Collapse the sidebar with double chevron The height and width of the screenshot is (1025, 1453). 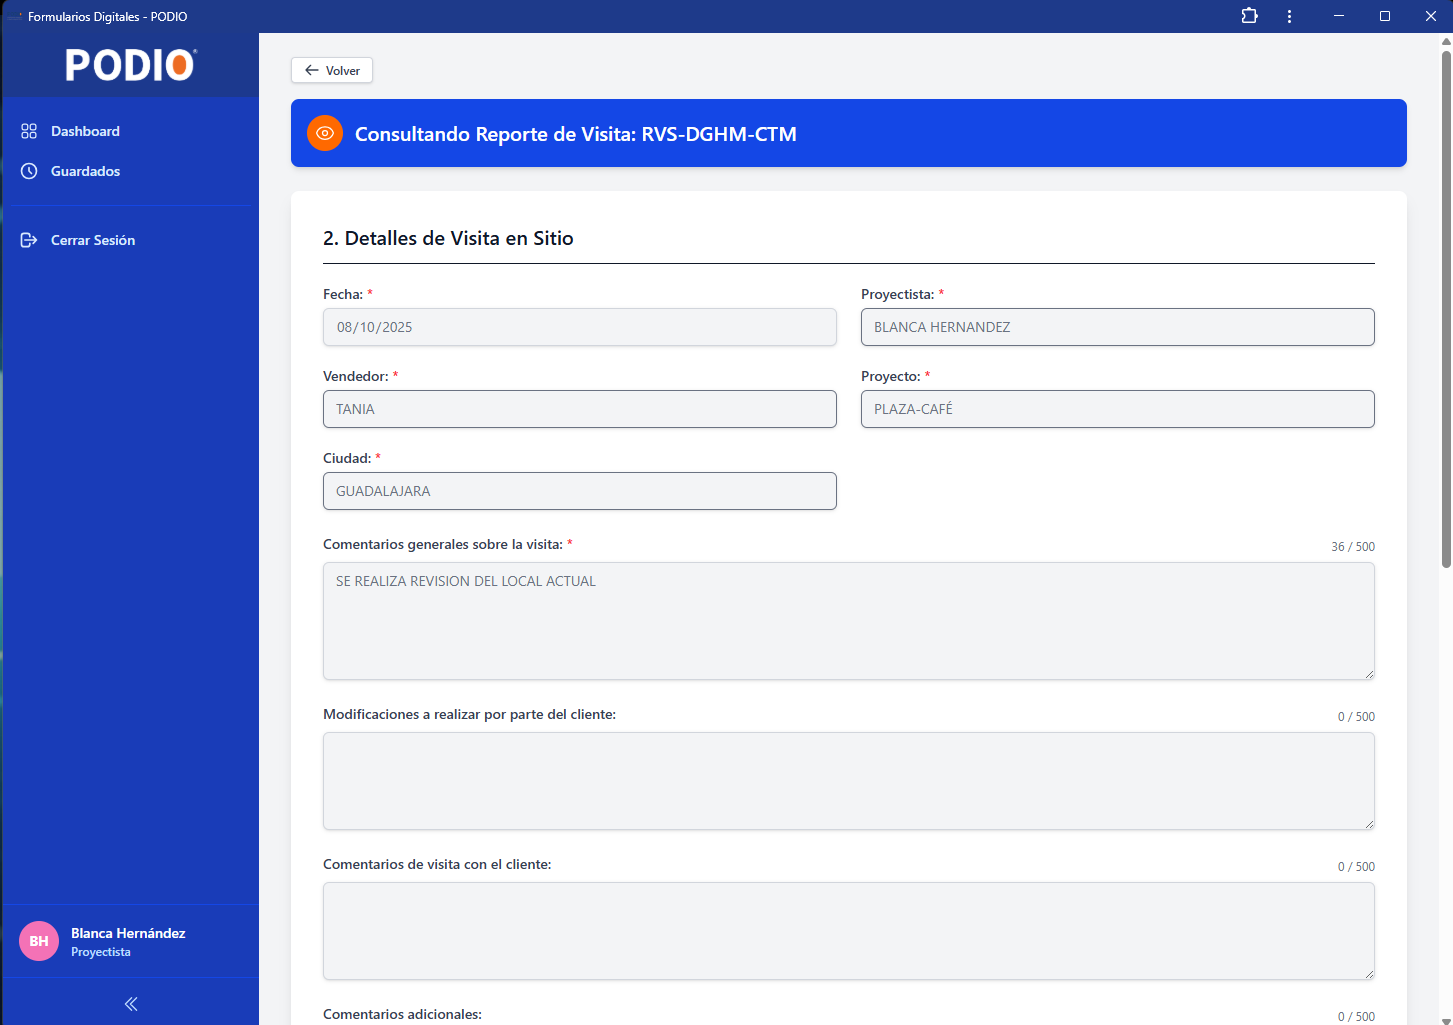coord(131,1004)
